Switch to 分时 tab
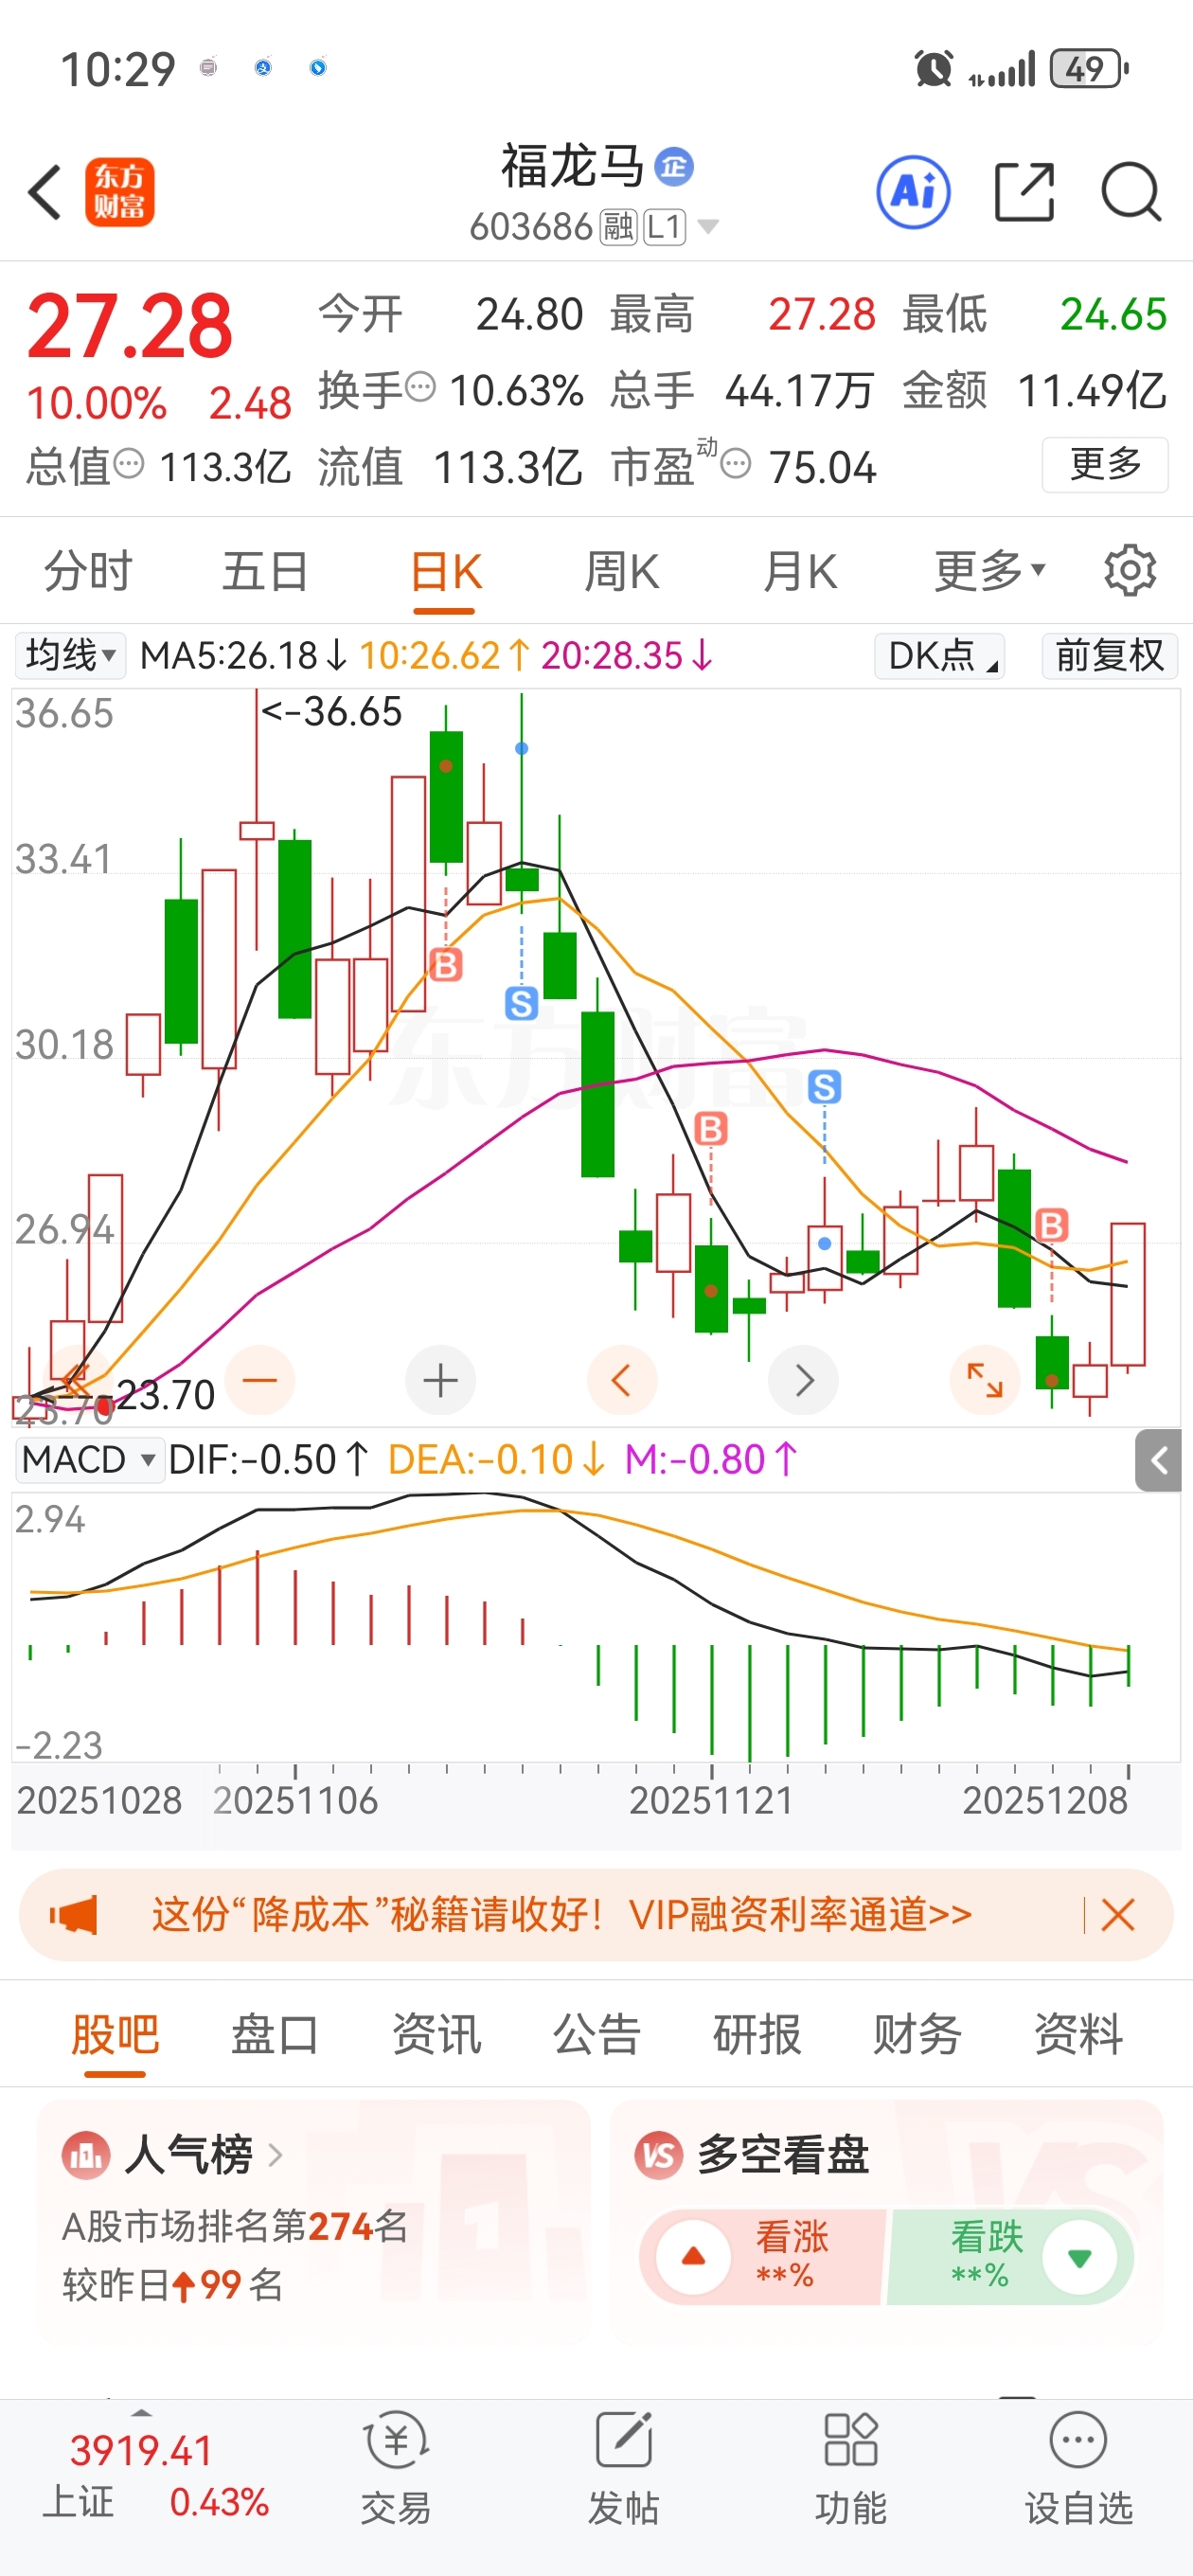Viewport: 1193px width, 2576px height. click(88, 571)
